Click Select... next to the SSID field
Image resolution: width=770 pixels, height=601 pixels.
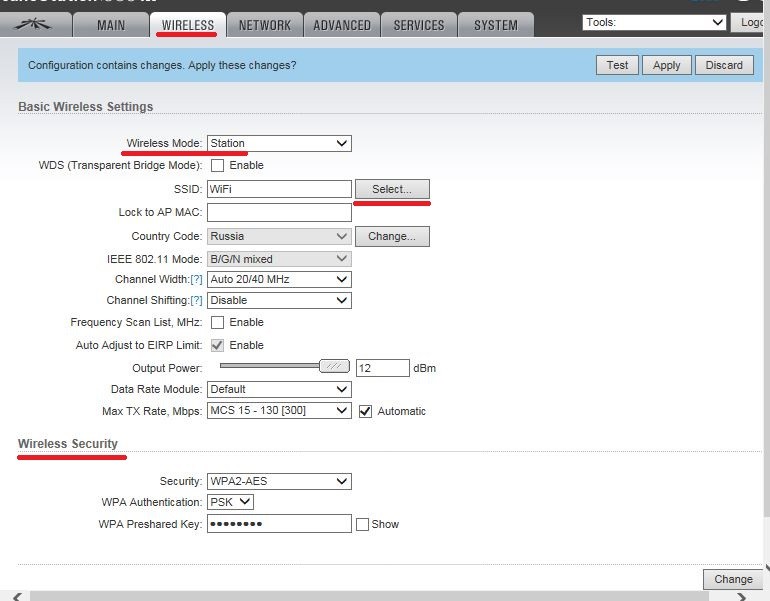pos(391,189)
